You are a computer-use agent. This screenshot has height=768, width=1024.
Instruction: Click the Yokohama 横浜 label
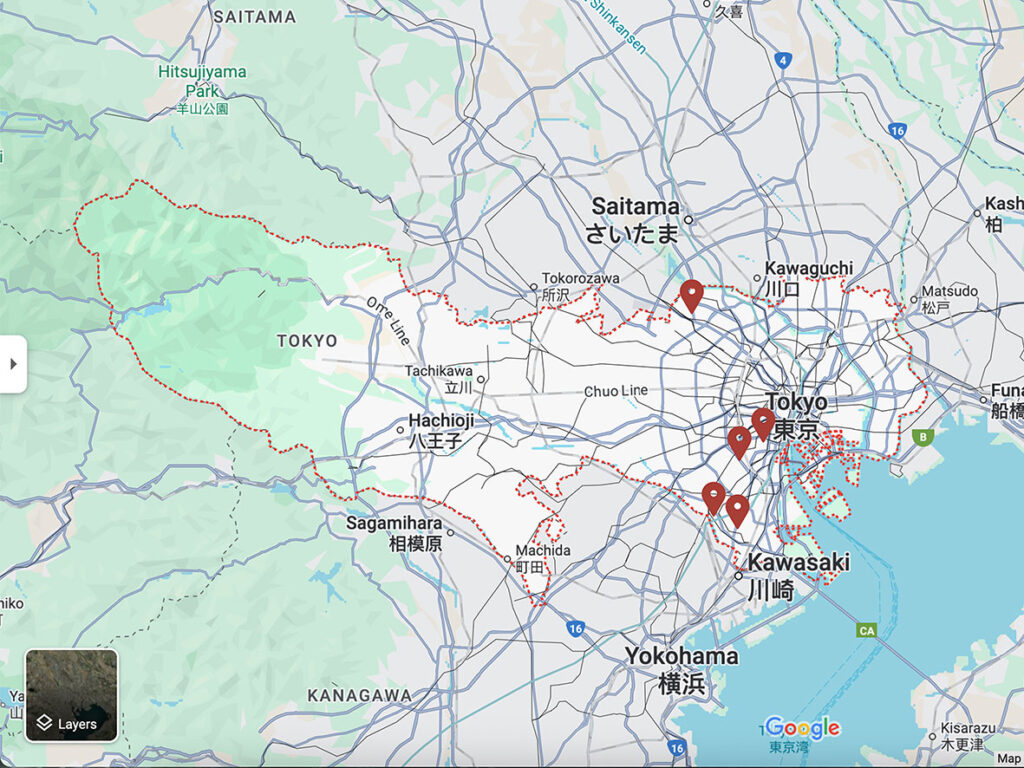[682, 670]
